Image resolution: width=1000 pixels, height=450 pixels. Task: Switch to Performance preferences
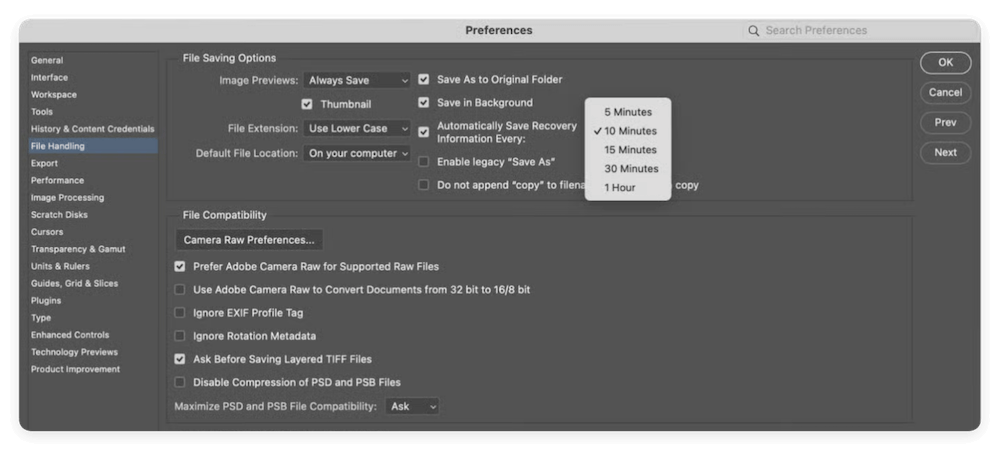point(57,181)
